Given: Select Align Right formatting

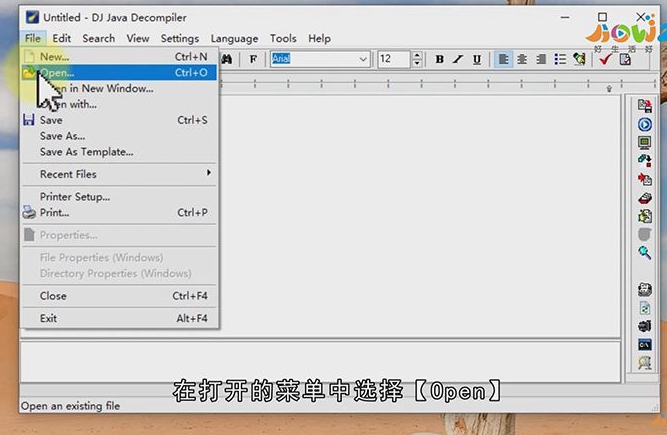Looking at the screenshot, I should pyautogui.click(x=541, y=59).
